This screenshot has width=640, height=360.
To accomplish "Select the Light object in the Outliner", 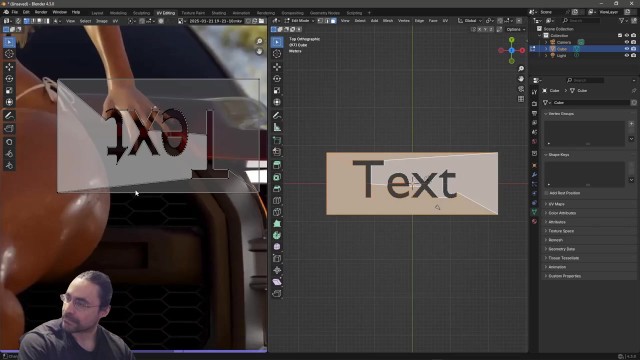I will point(561,55).
